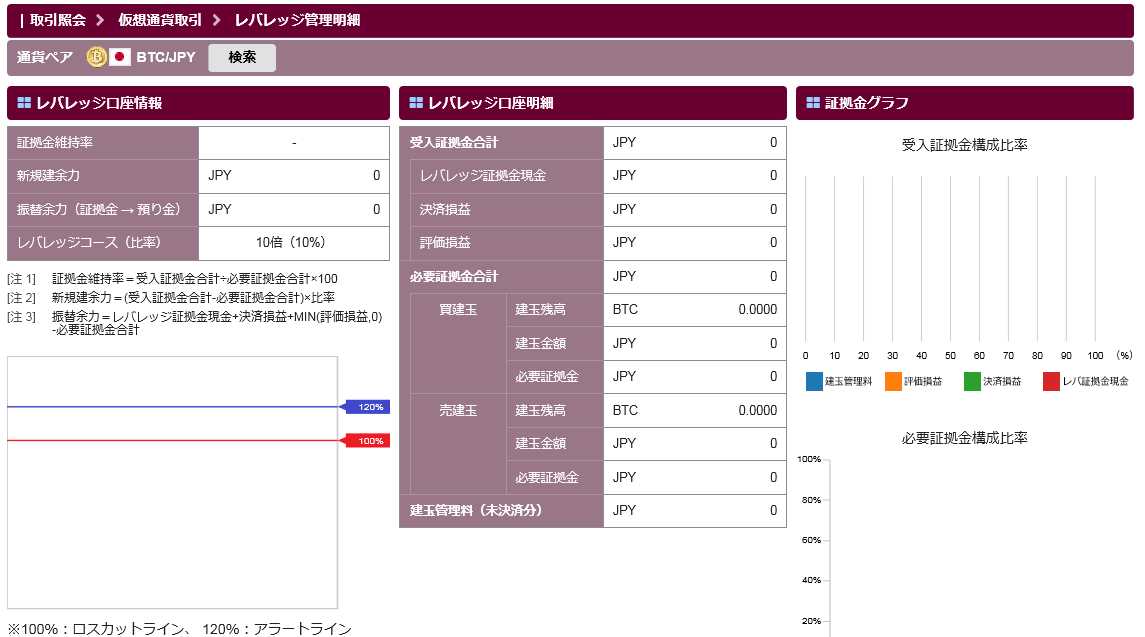Click the orange 評価損益 legend swatch
Screen dimensions: 1145x637
[x=893, y=382]
